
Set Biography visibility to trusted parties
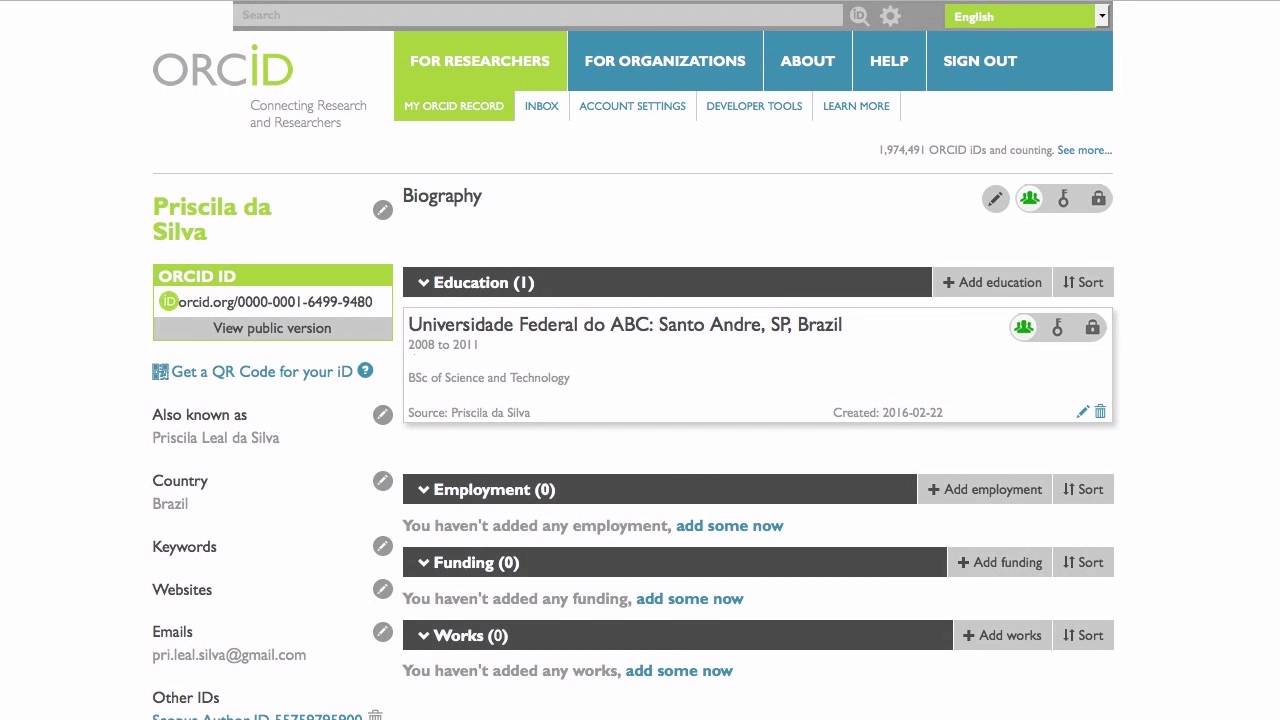(1064, 199)
